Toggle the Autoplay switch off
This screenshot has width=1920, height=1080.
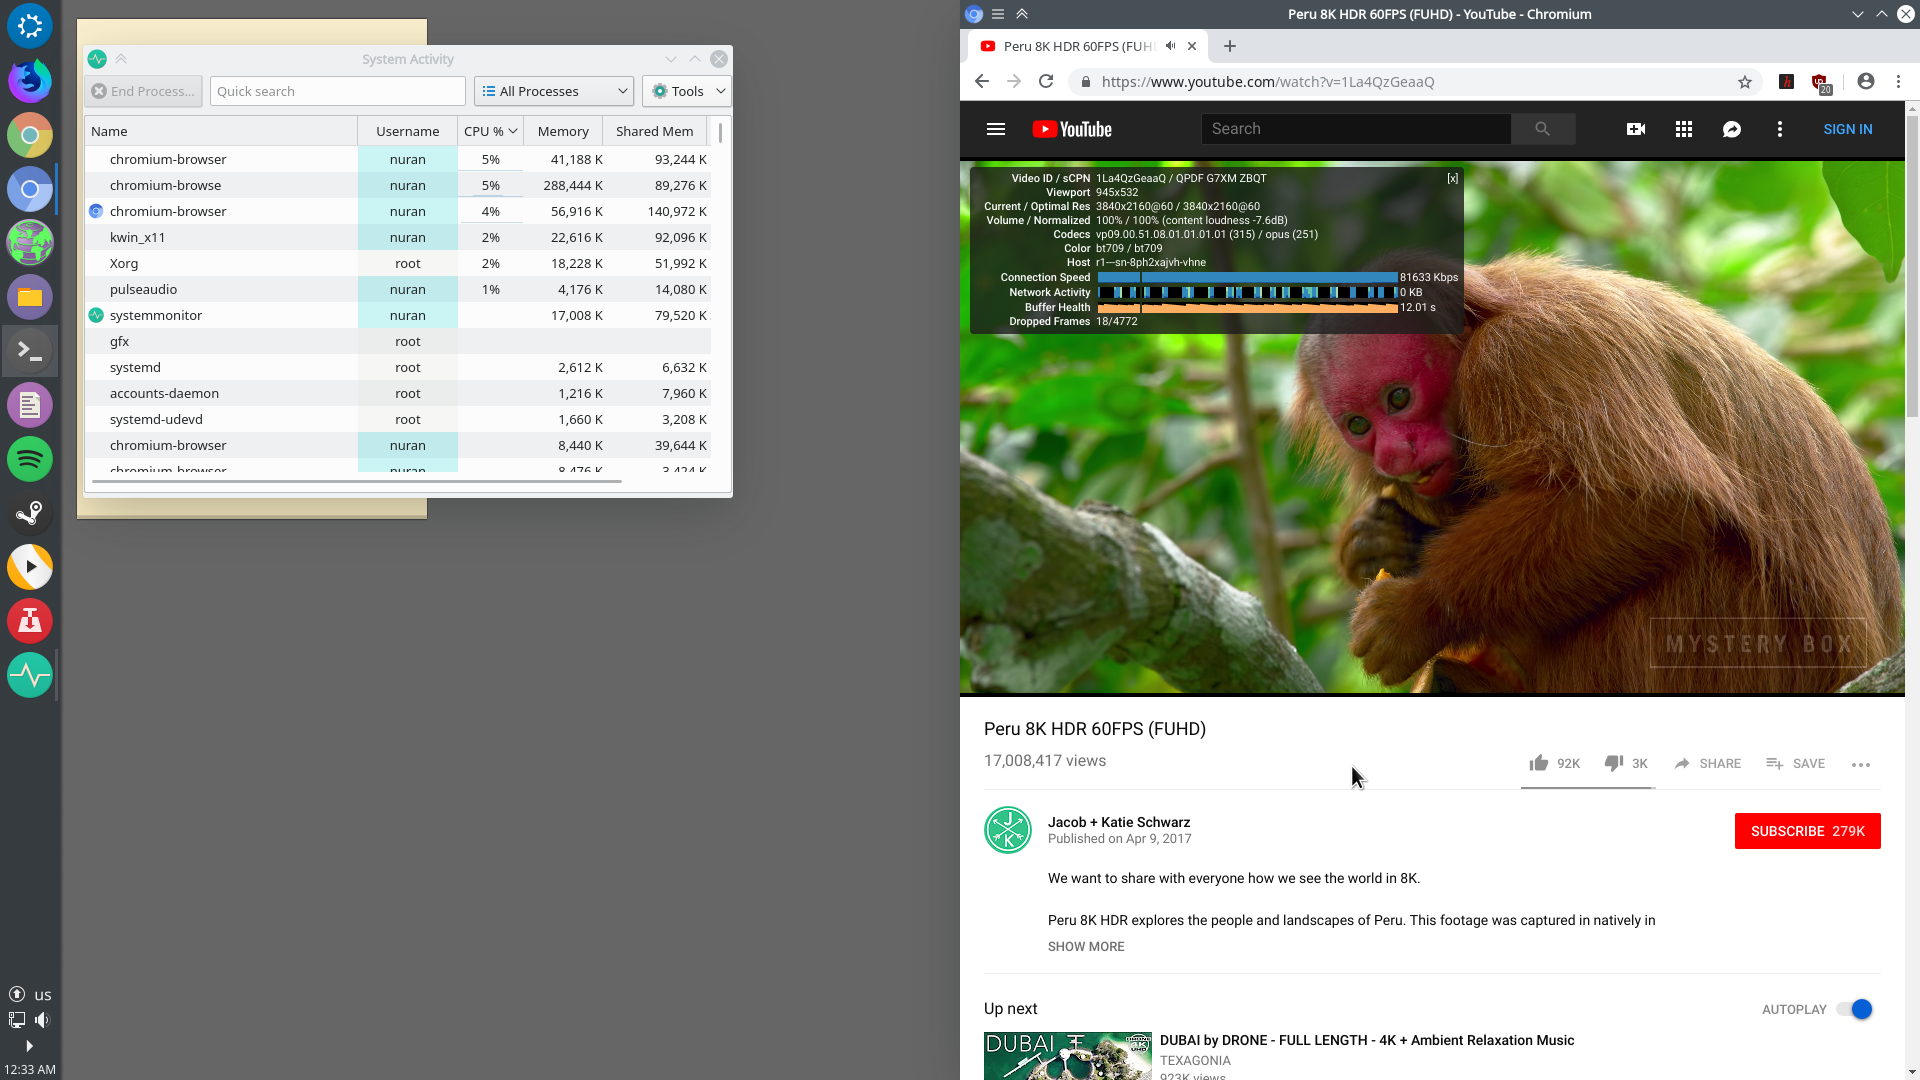pyautogui.click(x=1855, y=1009)
